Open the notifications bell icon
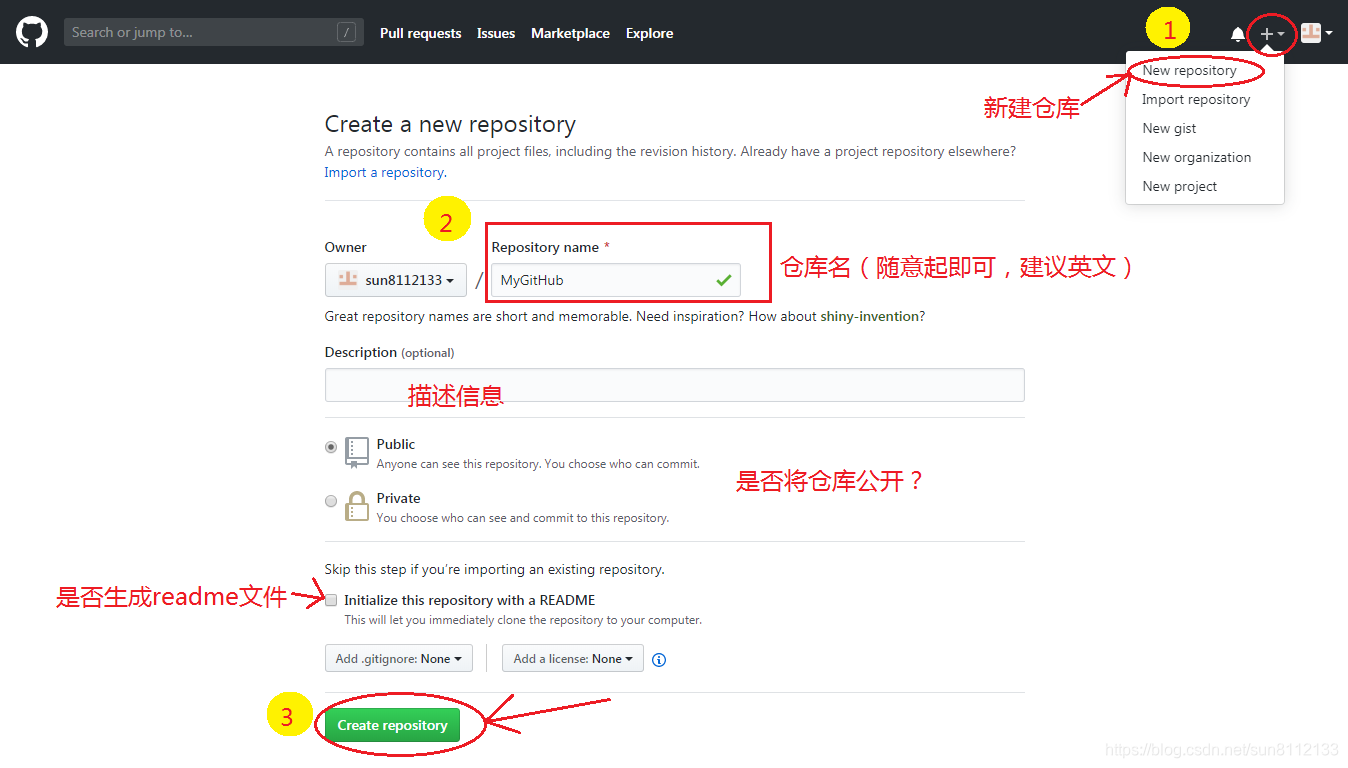The width and height of the screenshot is (1348, 768). click(x=1238, y=34)
